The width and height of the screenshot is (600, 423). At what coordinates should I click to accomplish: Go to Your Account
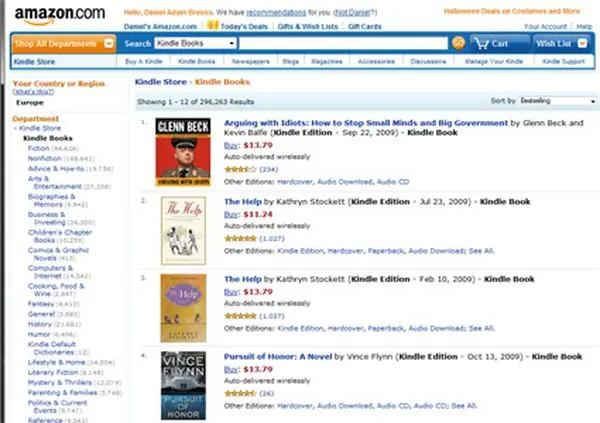(x=545, y=26)
